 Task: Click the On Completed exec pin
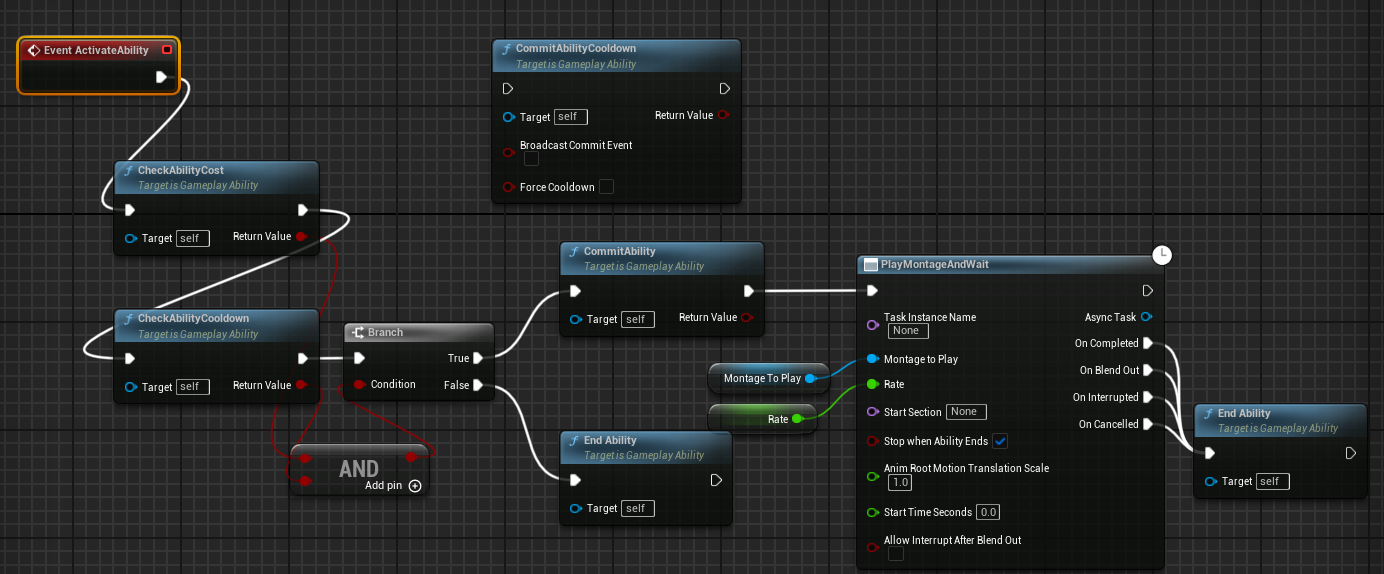[x=1147, y=343]
